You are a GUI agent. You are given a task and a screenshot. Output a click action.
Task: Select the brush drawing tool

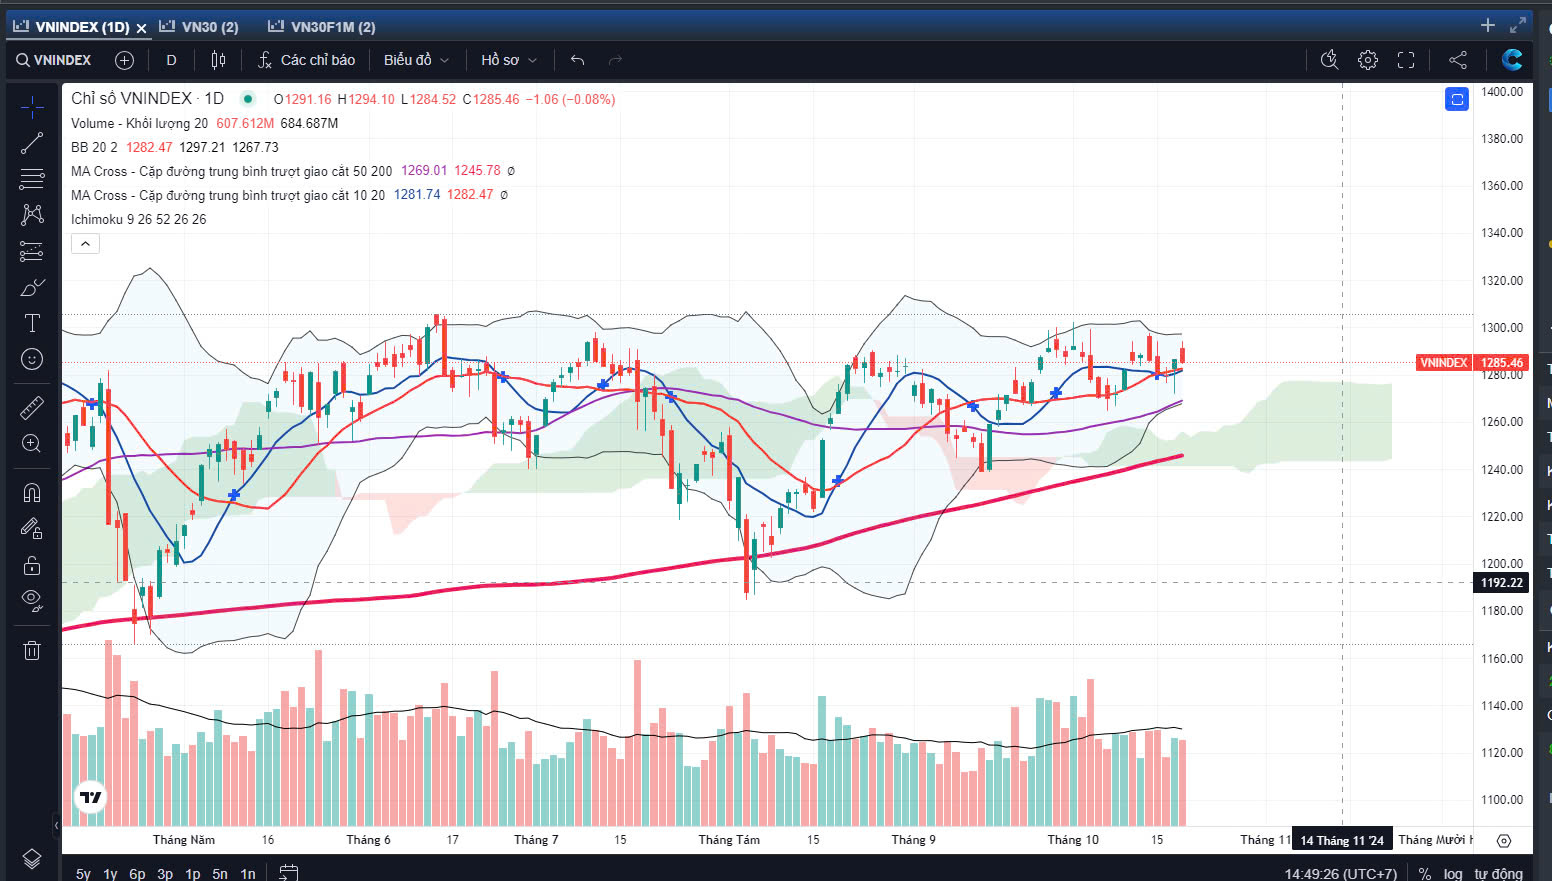tap(32, 287)
